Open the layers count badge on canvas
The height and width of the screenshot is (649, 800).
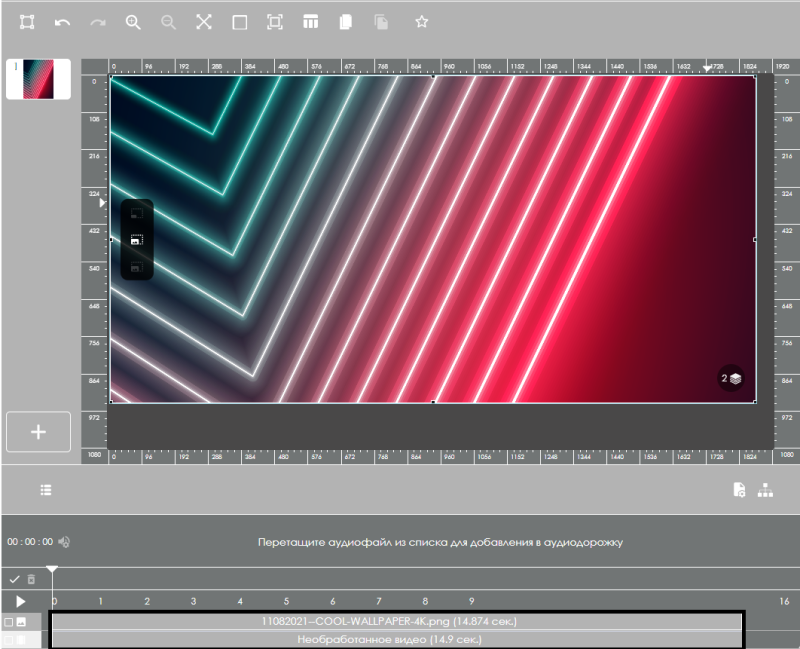click(731, 378)
